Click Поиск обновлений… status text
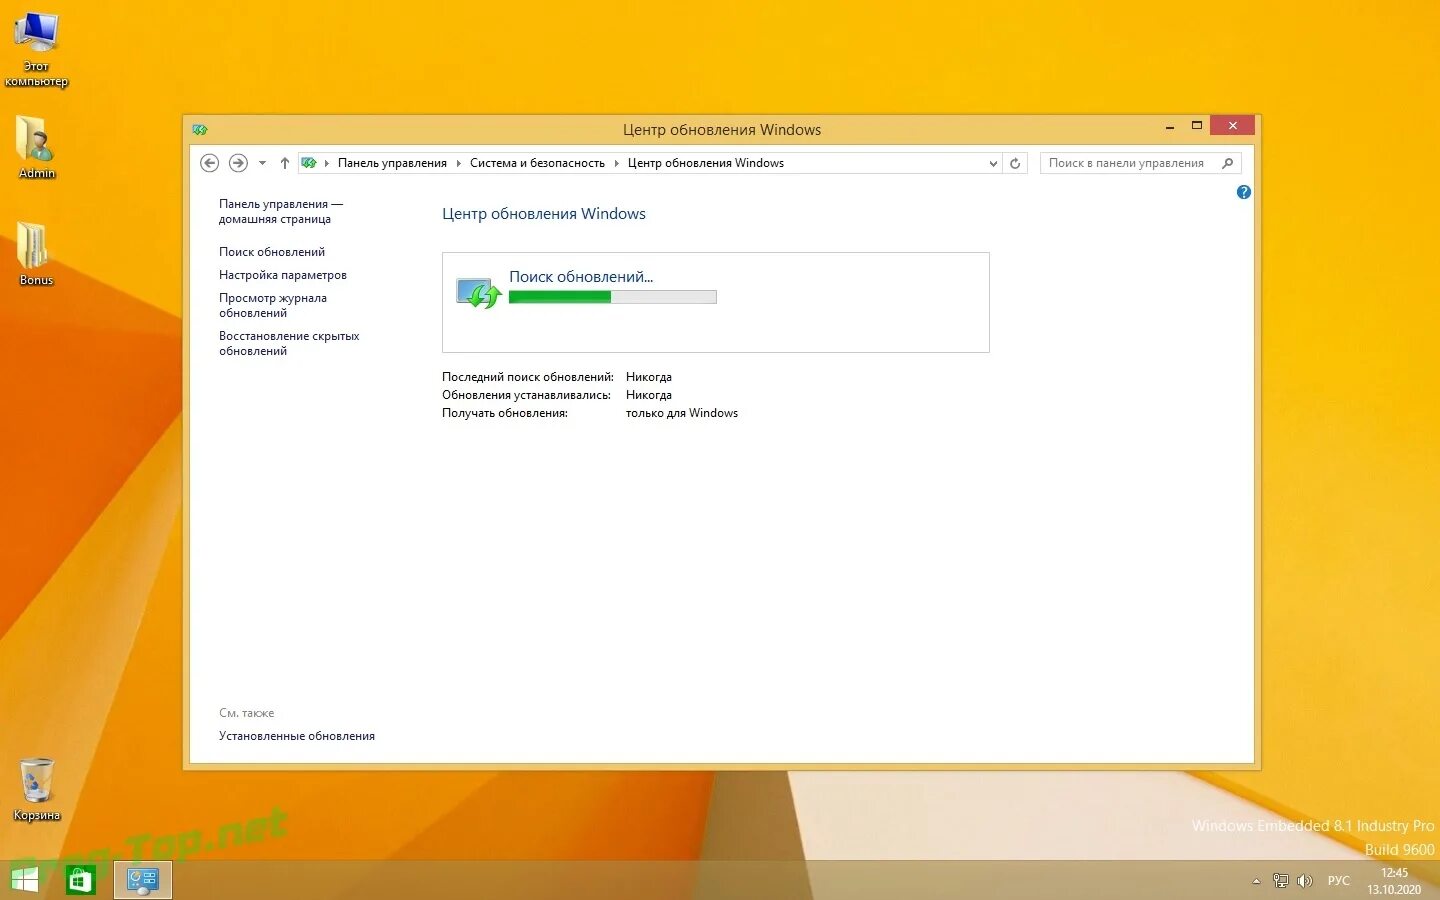1440x900 pixels. tap(581, 276)
